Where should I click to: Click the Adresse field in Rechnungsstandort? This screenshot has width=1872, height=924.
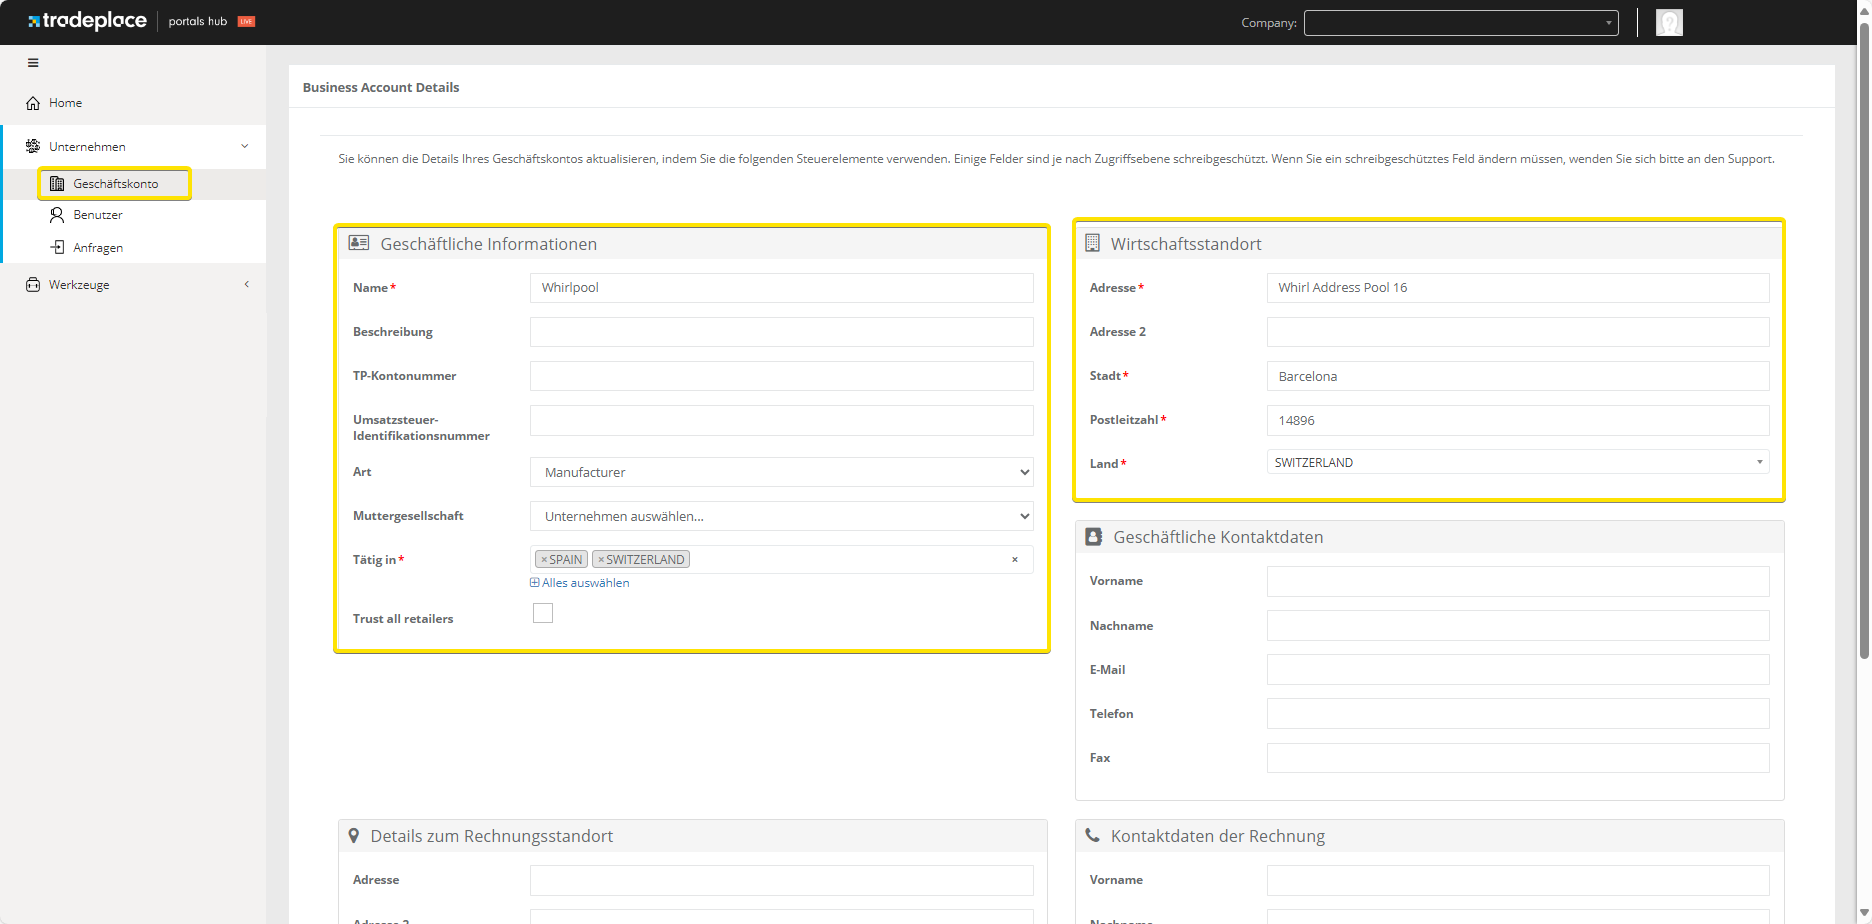pyautogui.click(x=782, y=880)
